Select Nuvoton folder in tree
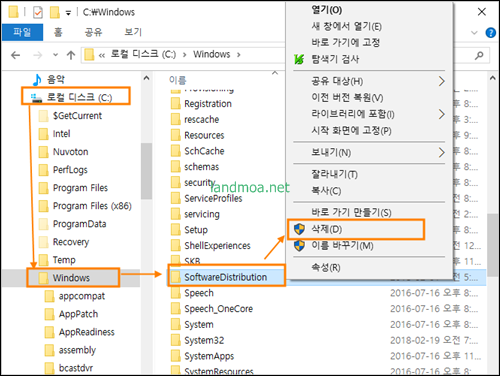 (70, 152)
